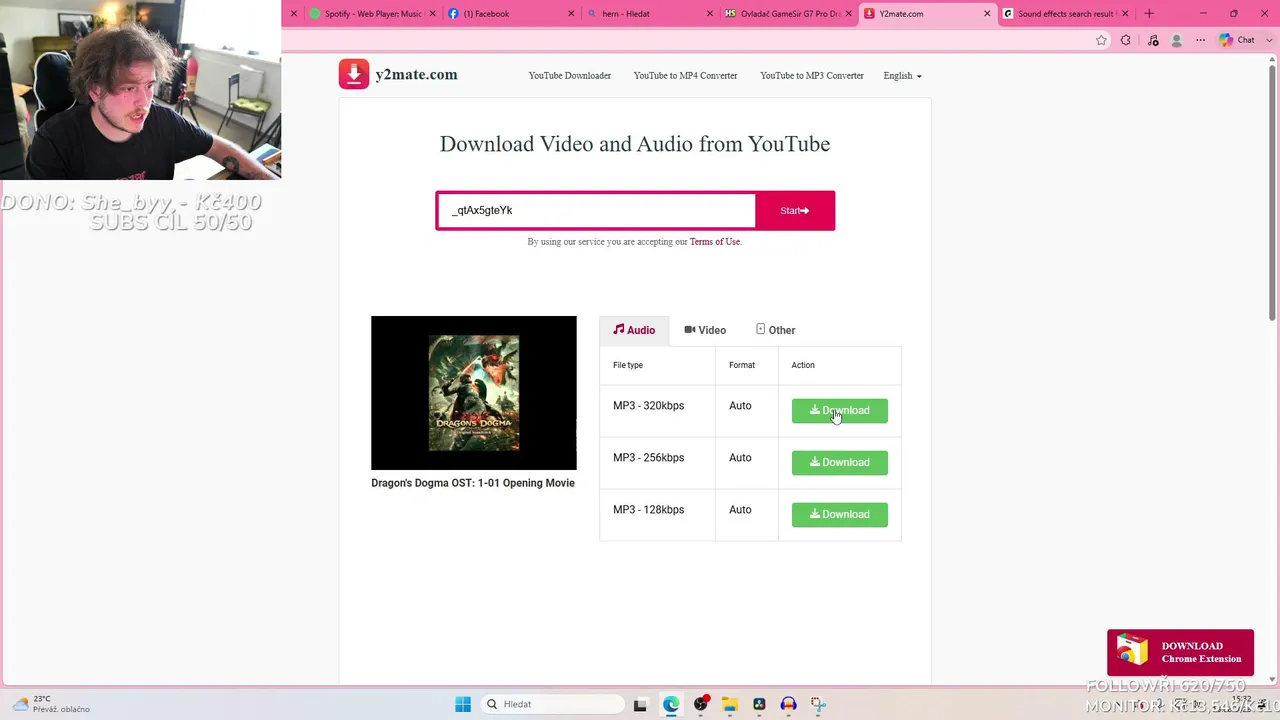Open the weather widget showing 23°C
Screen dimensions: 1280x720
[50, 704]
